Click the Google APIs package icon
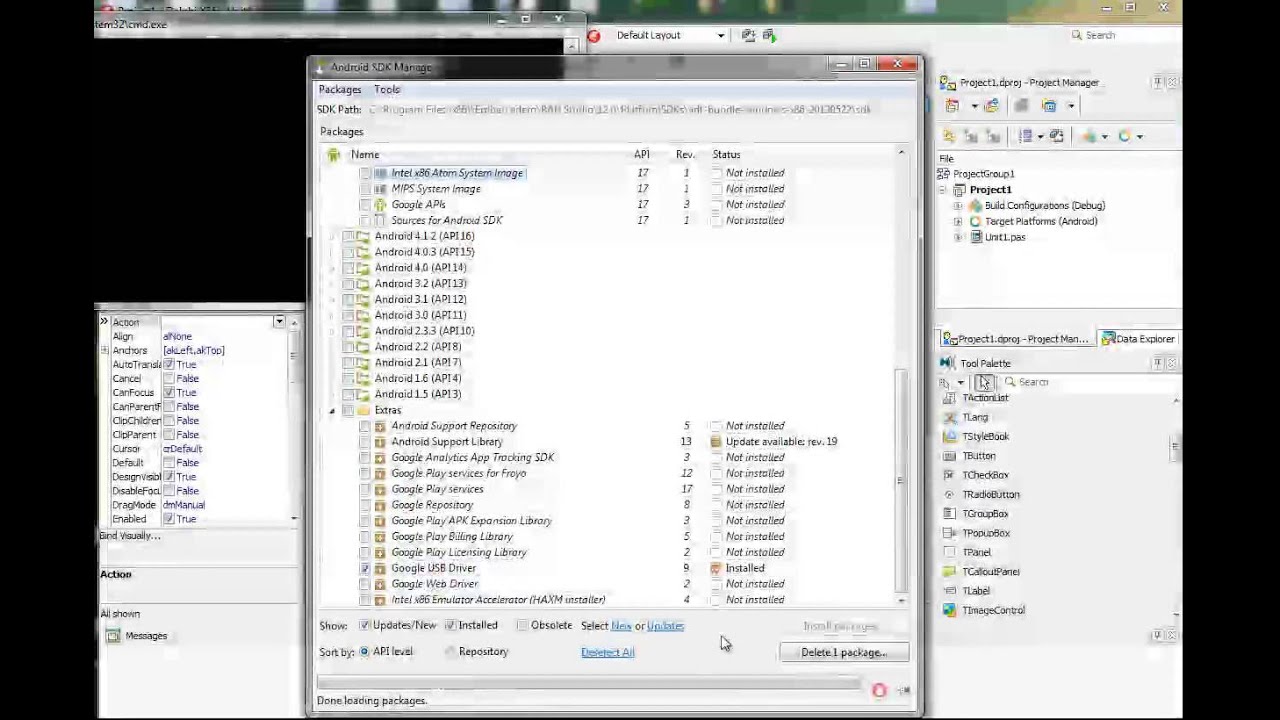The height and width of the screenshot is (720, 1280). [x=380, y=204]
